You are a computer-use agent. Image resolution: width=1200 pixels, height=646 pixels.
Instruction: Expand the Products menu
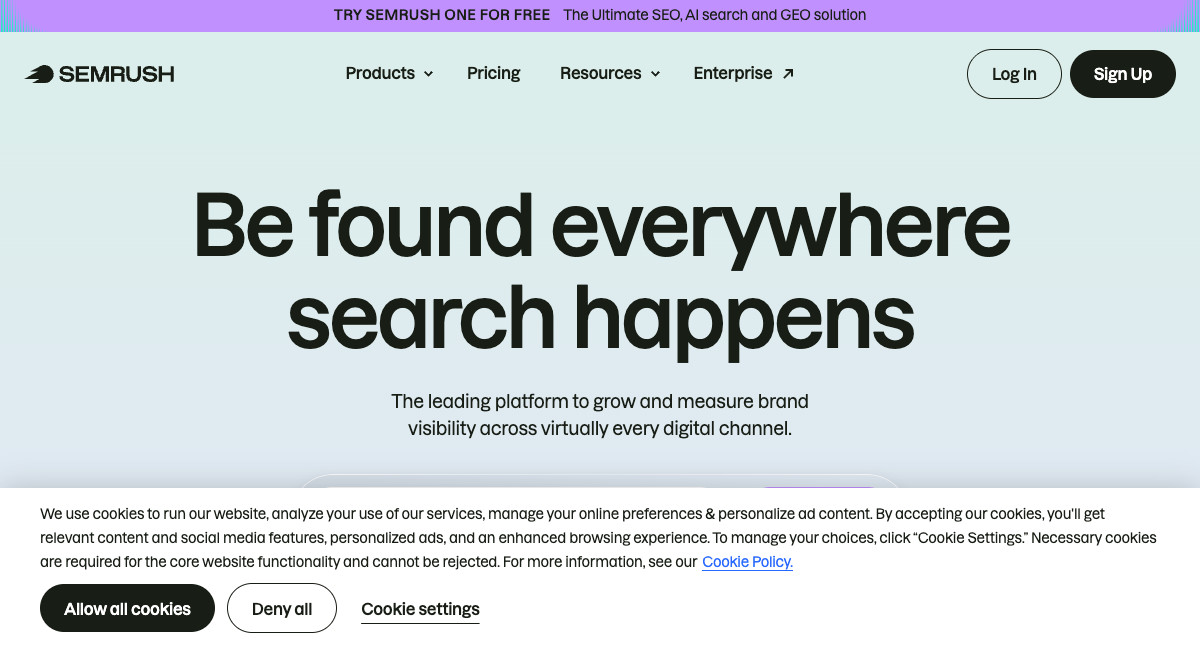pos(380,73)
